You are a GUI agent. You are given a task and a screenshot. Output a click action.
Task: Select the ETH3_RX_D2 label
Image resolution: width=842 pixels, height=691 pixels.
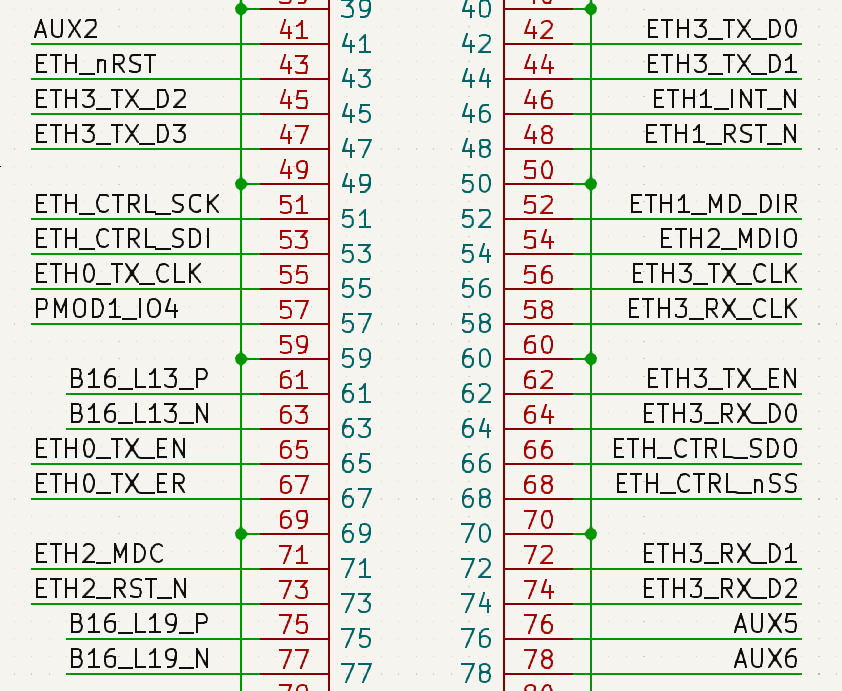click(720, 589)
